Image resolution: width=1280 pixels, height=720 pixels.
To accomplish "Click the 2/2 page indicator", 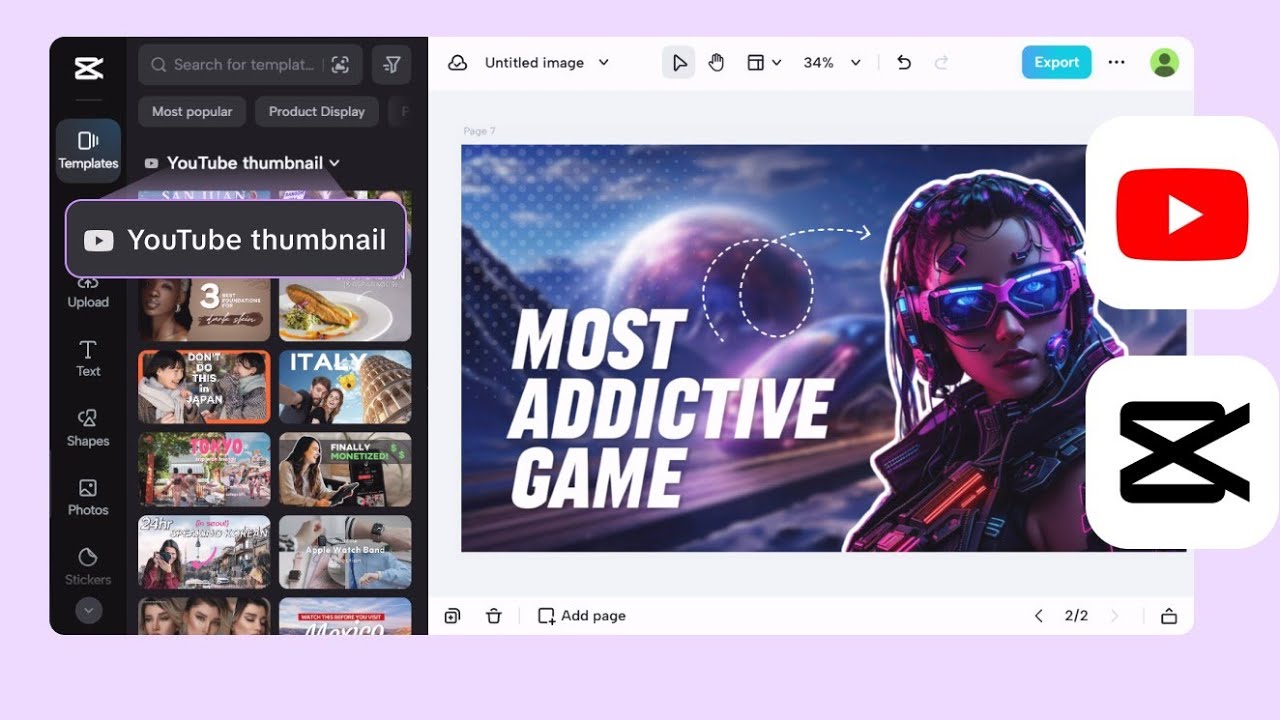I will pyautogui.click(x=1076, y=616).
